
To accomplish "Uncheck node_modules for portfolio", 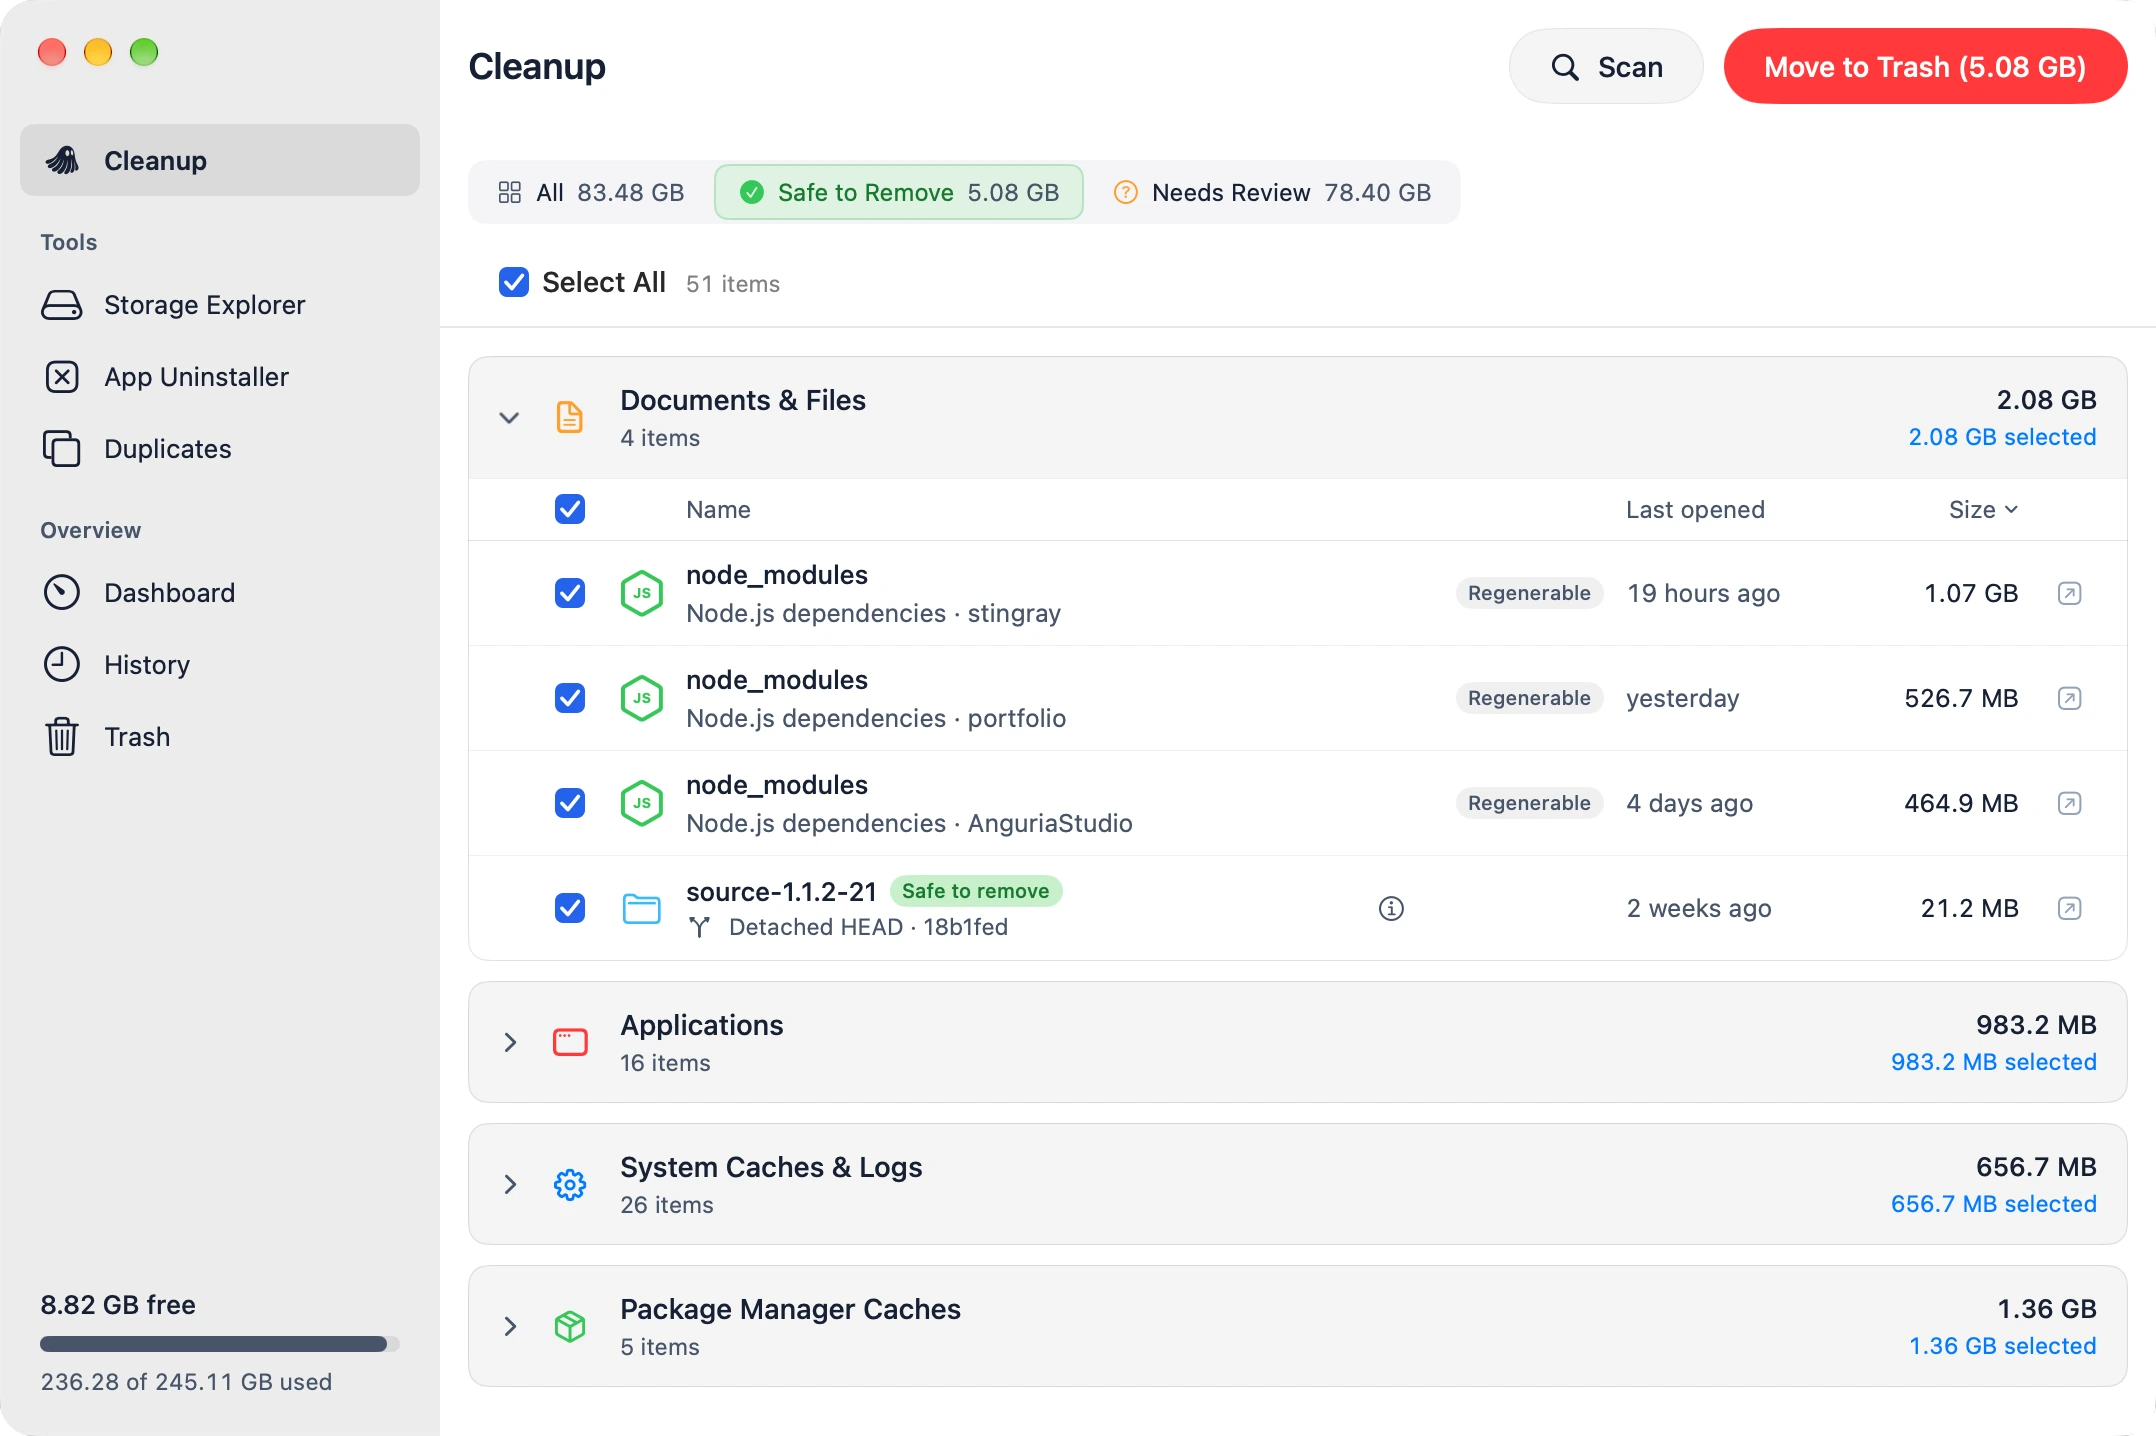I will point(570,698).
